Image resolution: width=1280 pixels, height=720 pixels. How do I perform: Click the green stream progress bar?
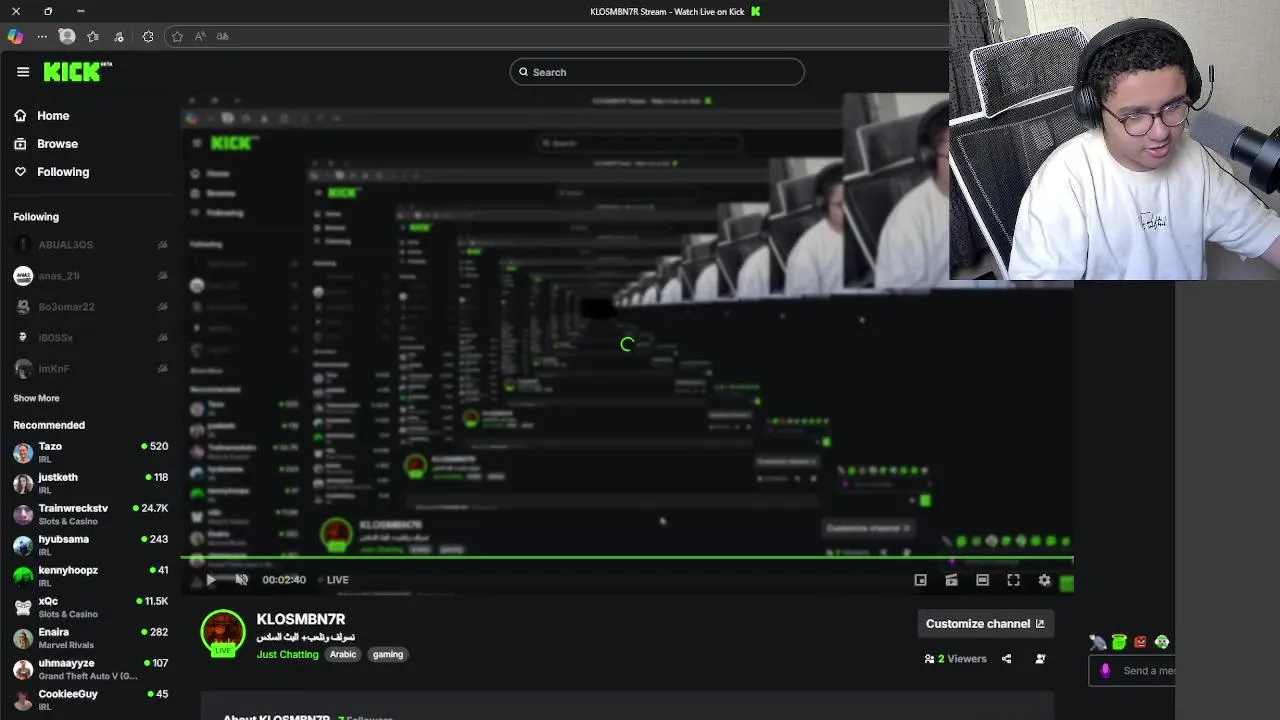(627, 558)
